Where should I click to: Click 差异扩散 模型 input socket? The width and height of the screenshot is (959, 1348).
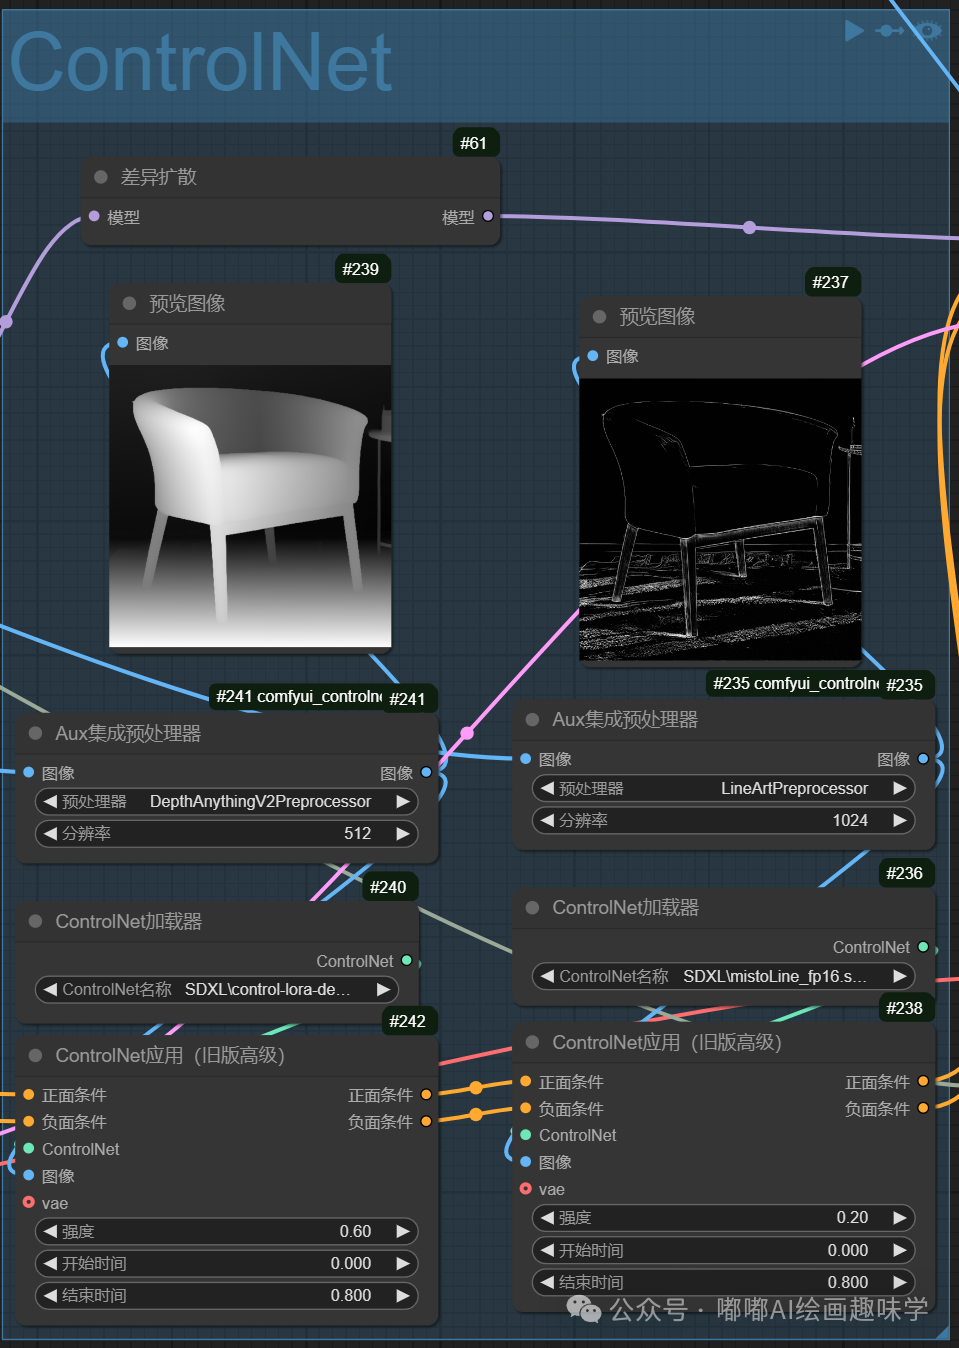pyautogui.click(x=94, y=216)
